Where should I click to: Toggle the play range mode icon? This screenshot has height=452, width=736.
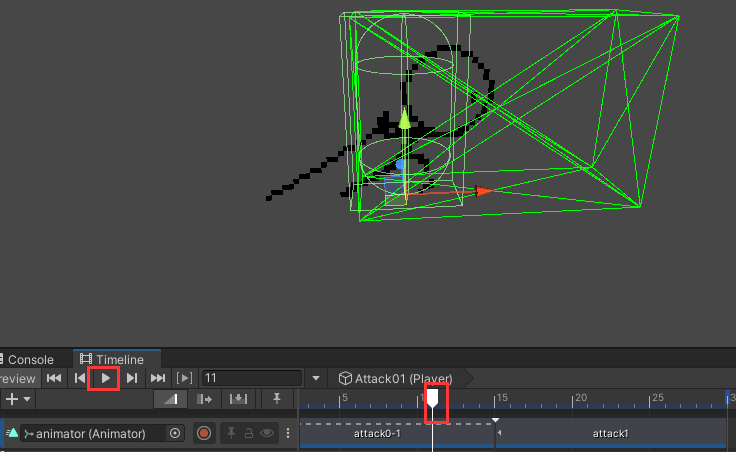point(184,378)
